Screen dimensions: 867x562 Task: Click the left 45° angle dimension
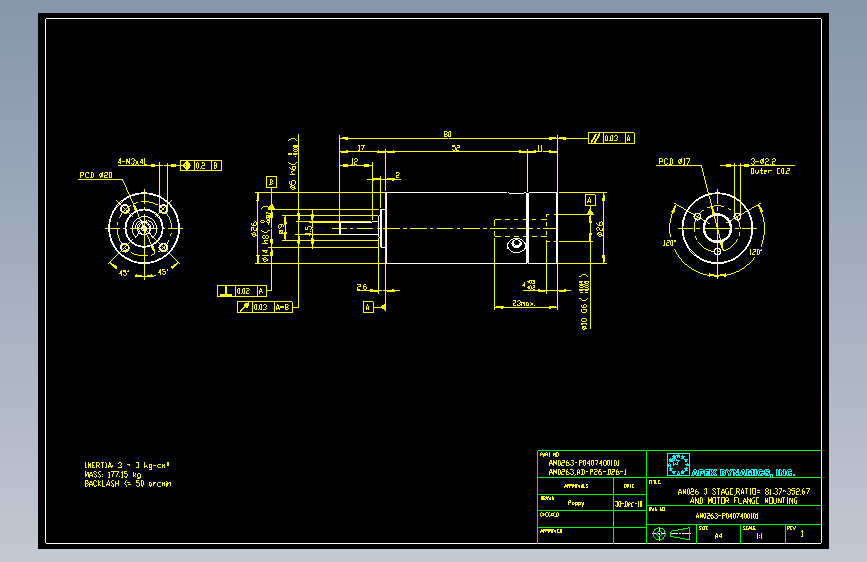(124, 273)
